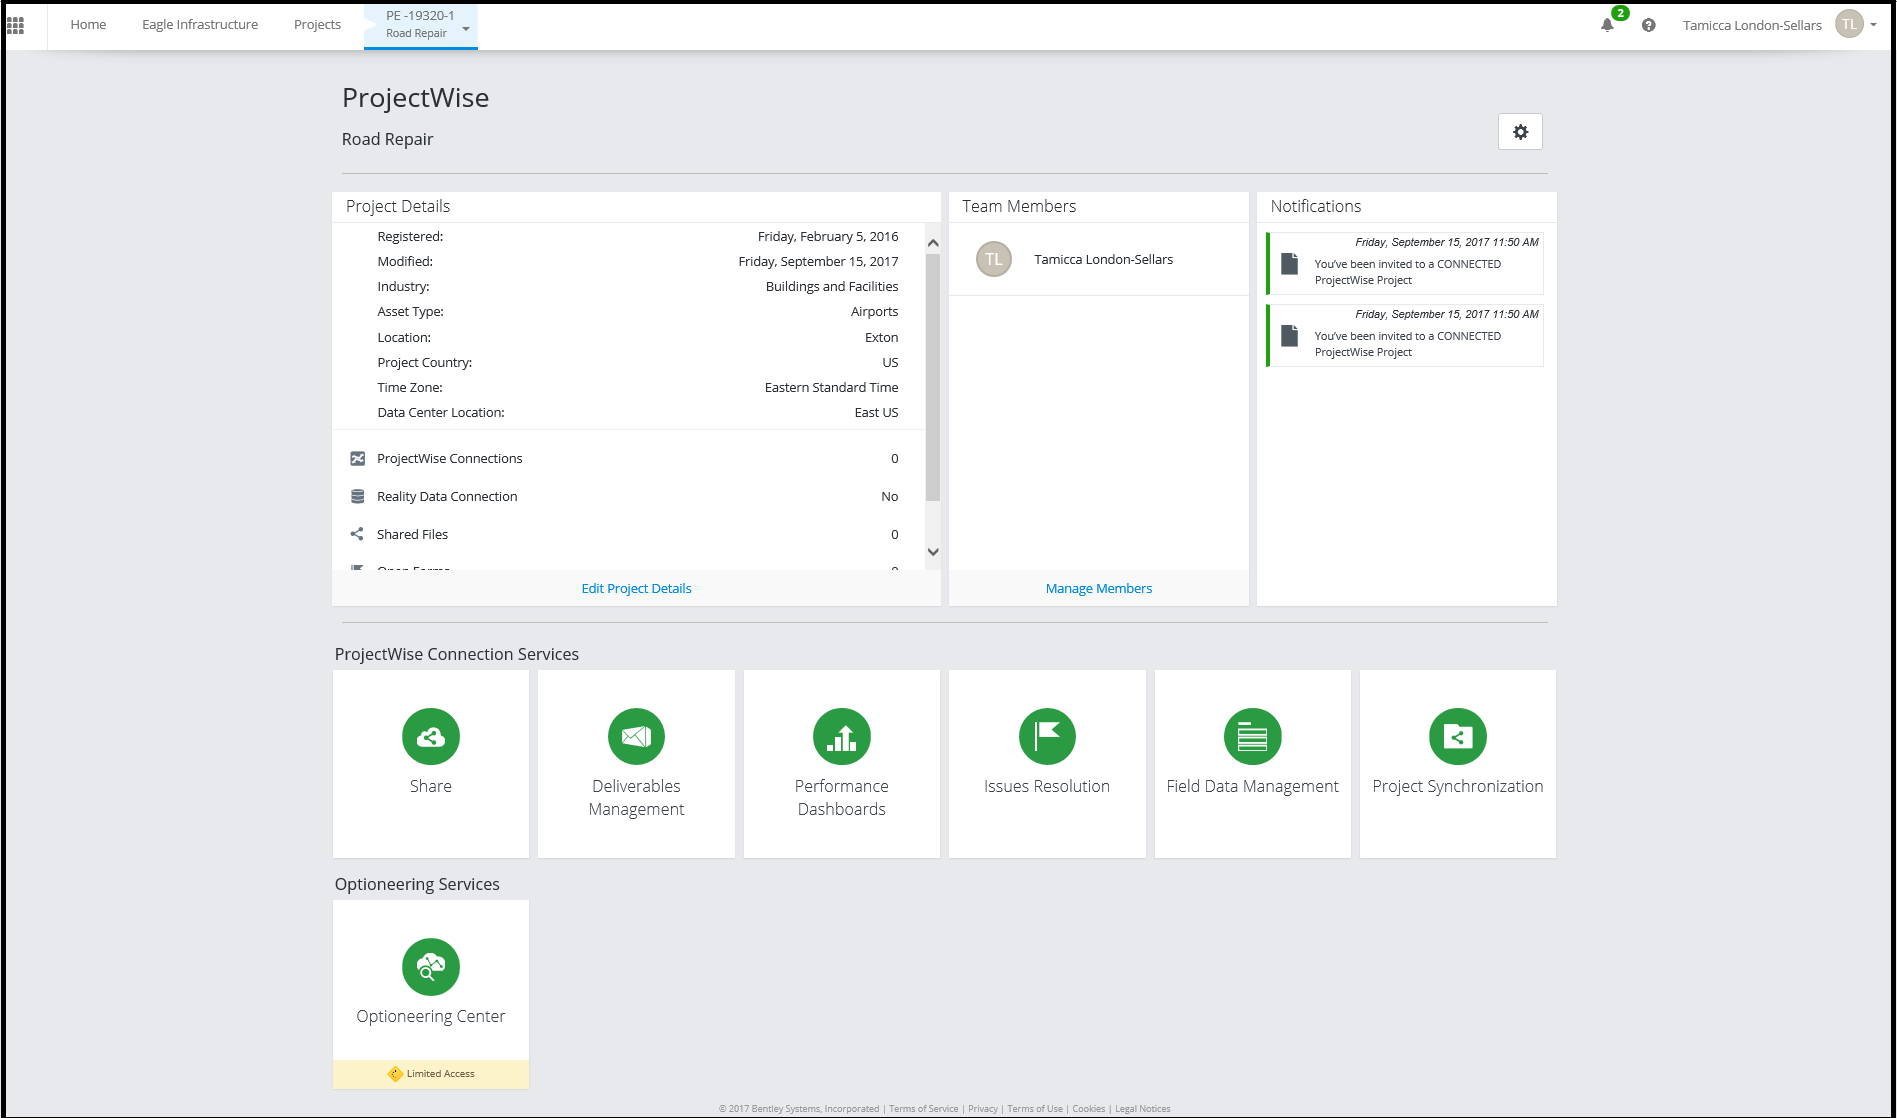
Task: Open the first CONNECTED project invitation notification
Action: pyautogui.click(x=1405, y=264)
